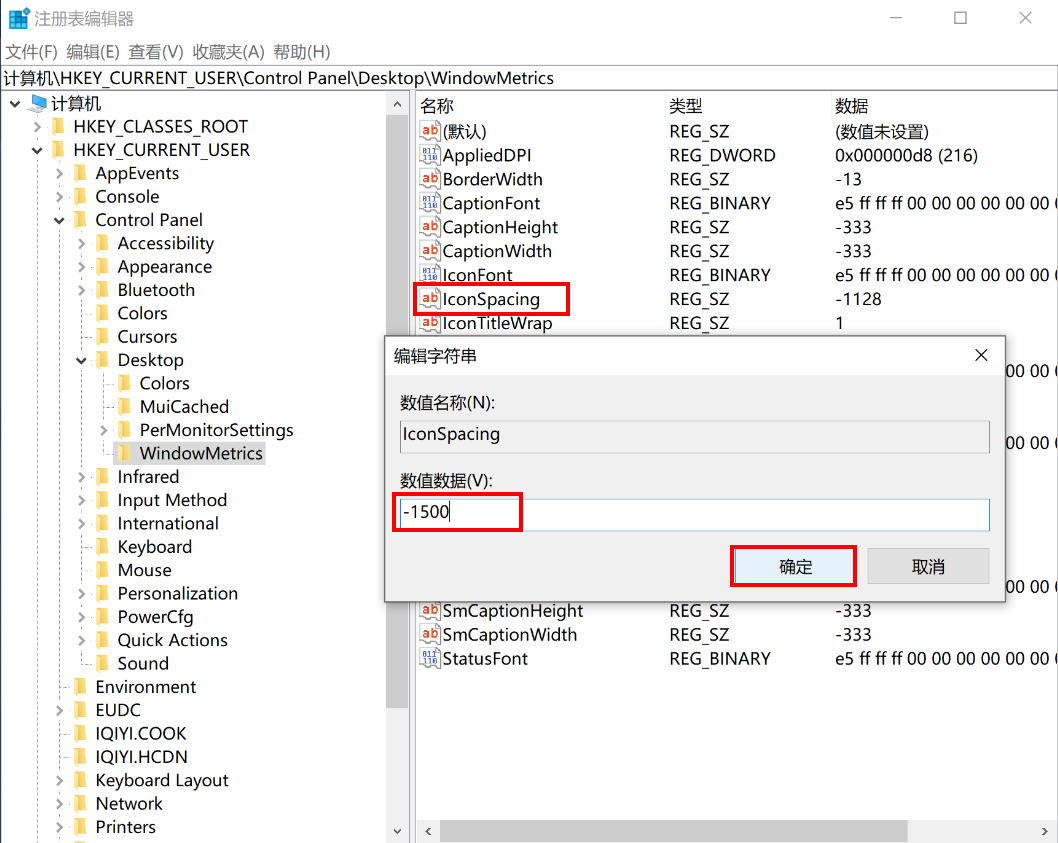Click the Registry Editor app icon in title bar
The image size is (1058, 843).
19,19
